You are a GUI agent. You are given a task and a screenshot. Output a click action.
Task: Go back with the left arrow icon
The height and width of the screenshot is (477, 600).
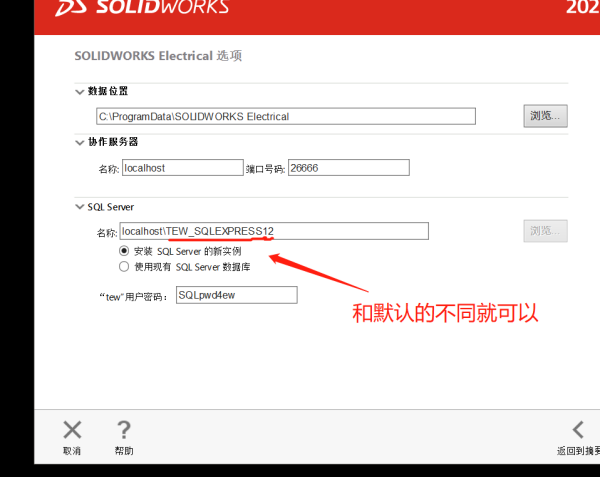[x=578, y=430]
